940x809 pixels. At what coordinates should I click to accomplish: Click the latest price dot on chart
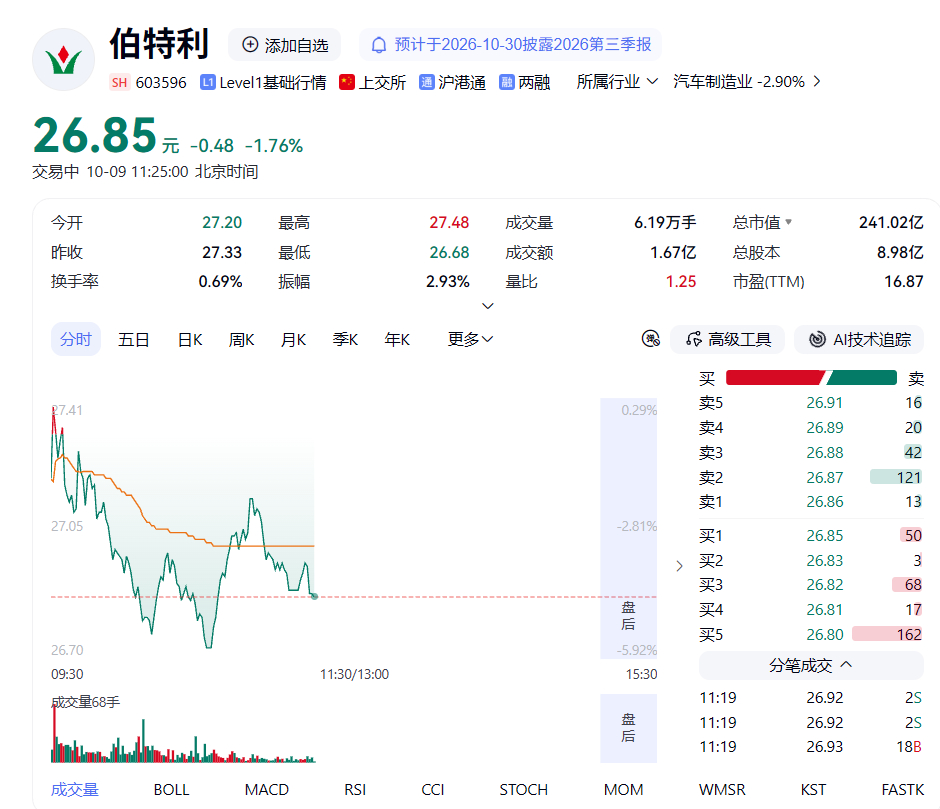pyautogui.click(x=315, y=596)
